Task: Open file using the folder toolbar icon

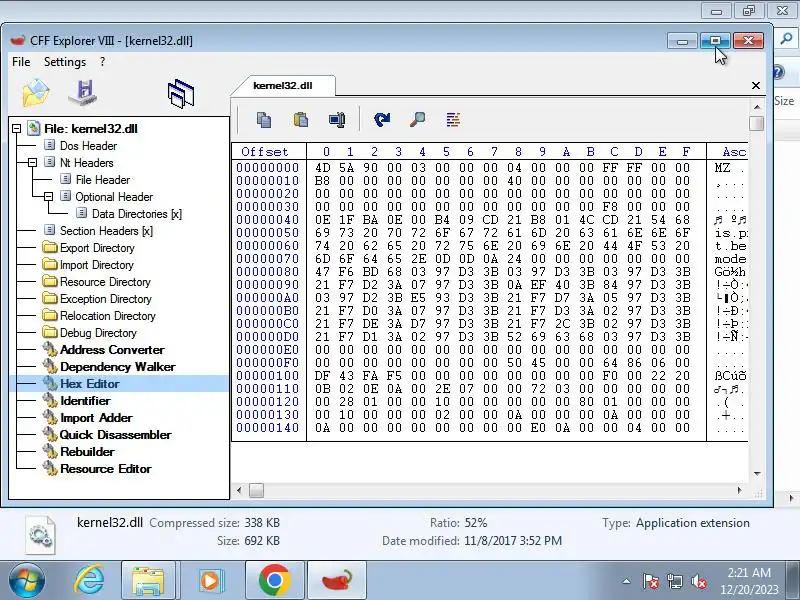Action: click(x=36, y=93)
